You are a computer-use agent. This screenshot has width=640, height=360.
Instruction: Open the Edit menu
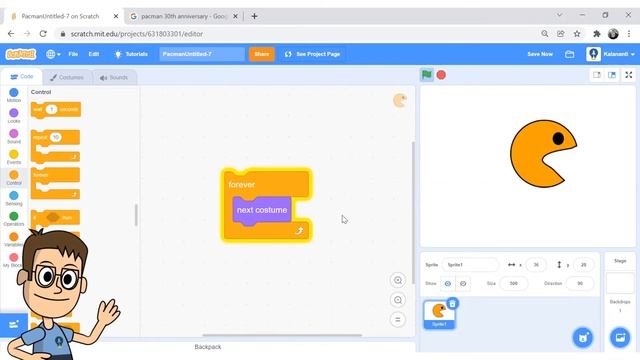pos(94,54)
